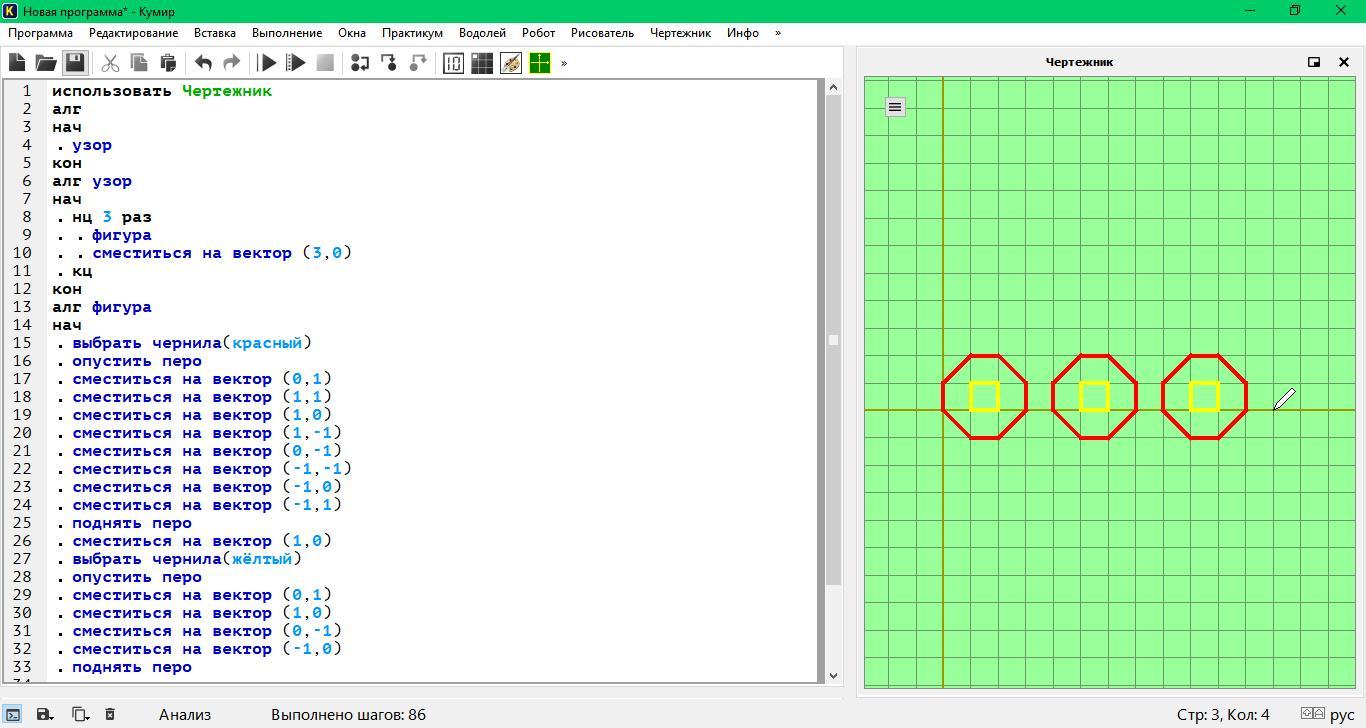Click the editor vertical scrollbar down arrow
Image resolution: width=1366 pixels, height=728 pixels.
[x=833, y=675]
